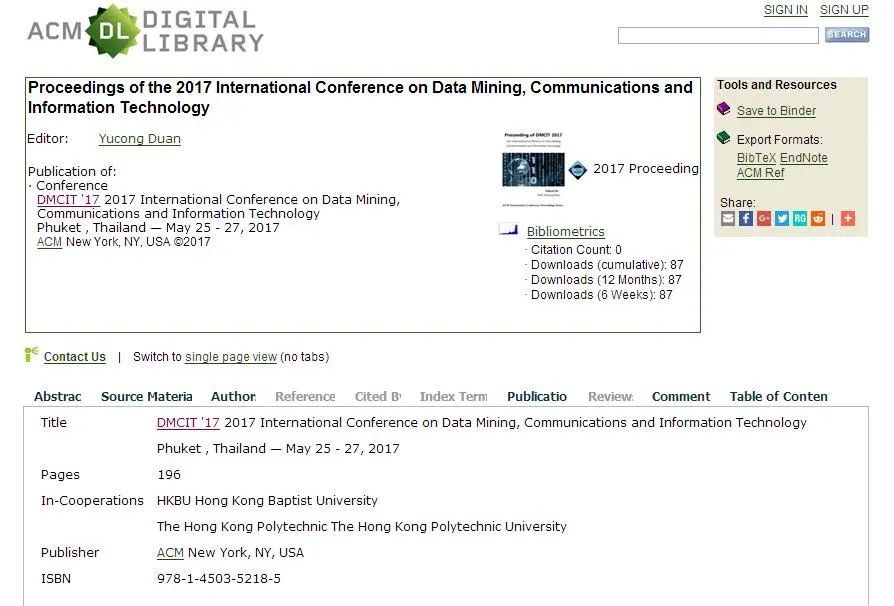The image size is (894, 606).
Task: Click the Downloads (cumulative): 87 entry
Action: [607, 265]
